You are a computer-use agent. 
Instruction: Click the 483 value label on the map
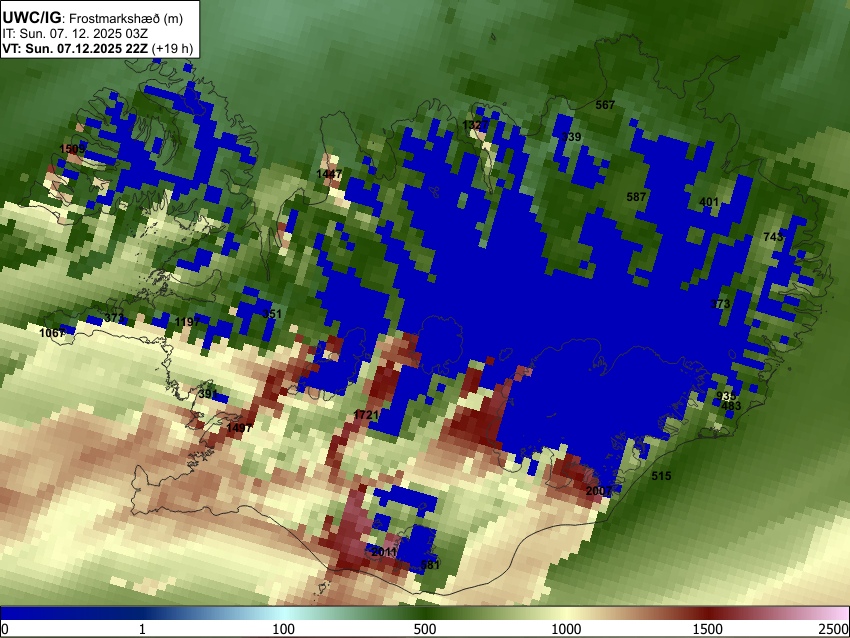click(731, 405)
